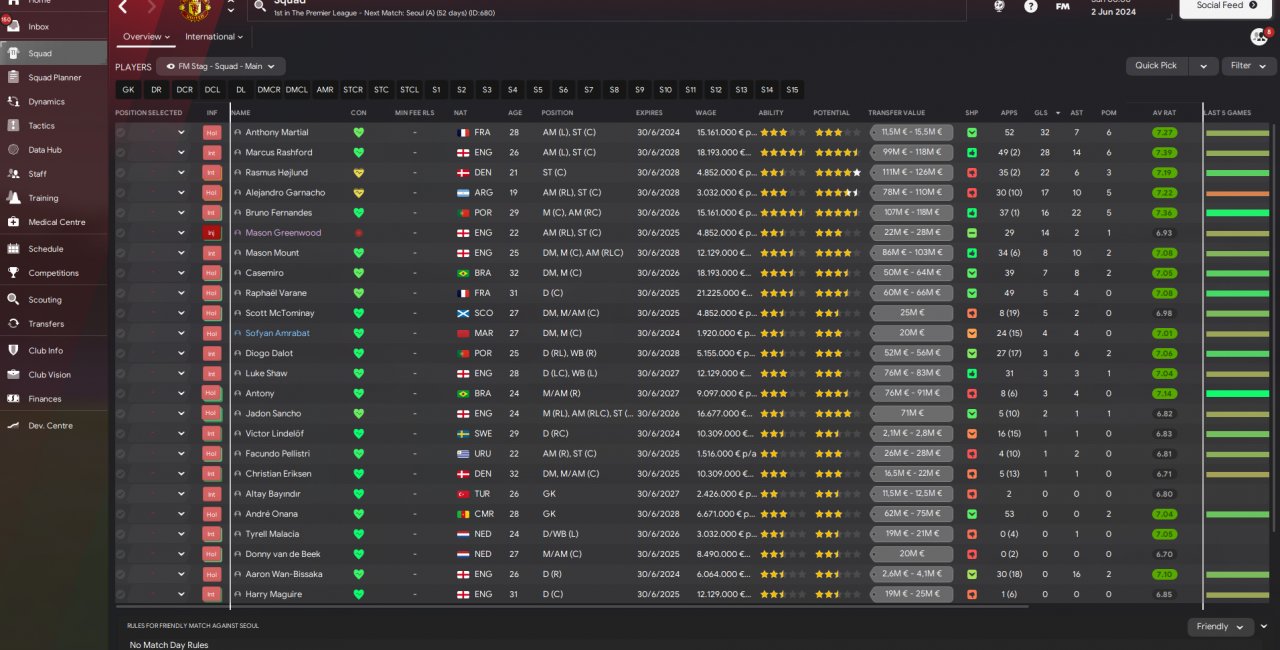Toggle selection circle for Raphaël Varane
This screenshot has width=1280, height=650.
[x=121, y=293]
